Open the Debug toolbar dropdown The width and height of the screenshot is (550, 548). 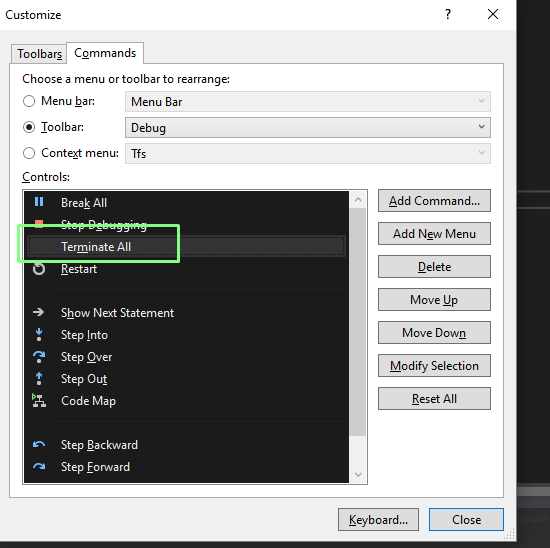[308, 128]
